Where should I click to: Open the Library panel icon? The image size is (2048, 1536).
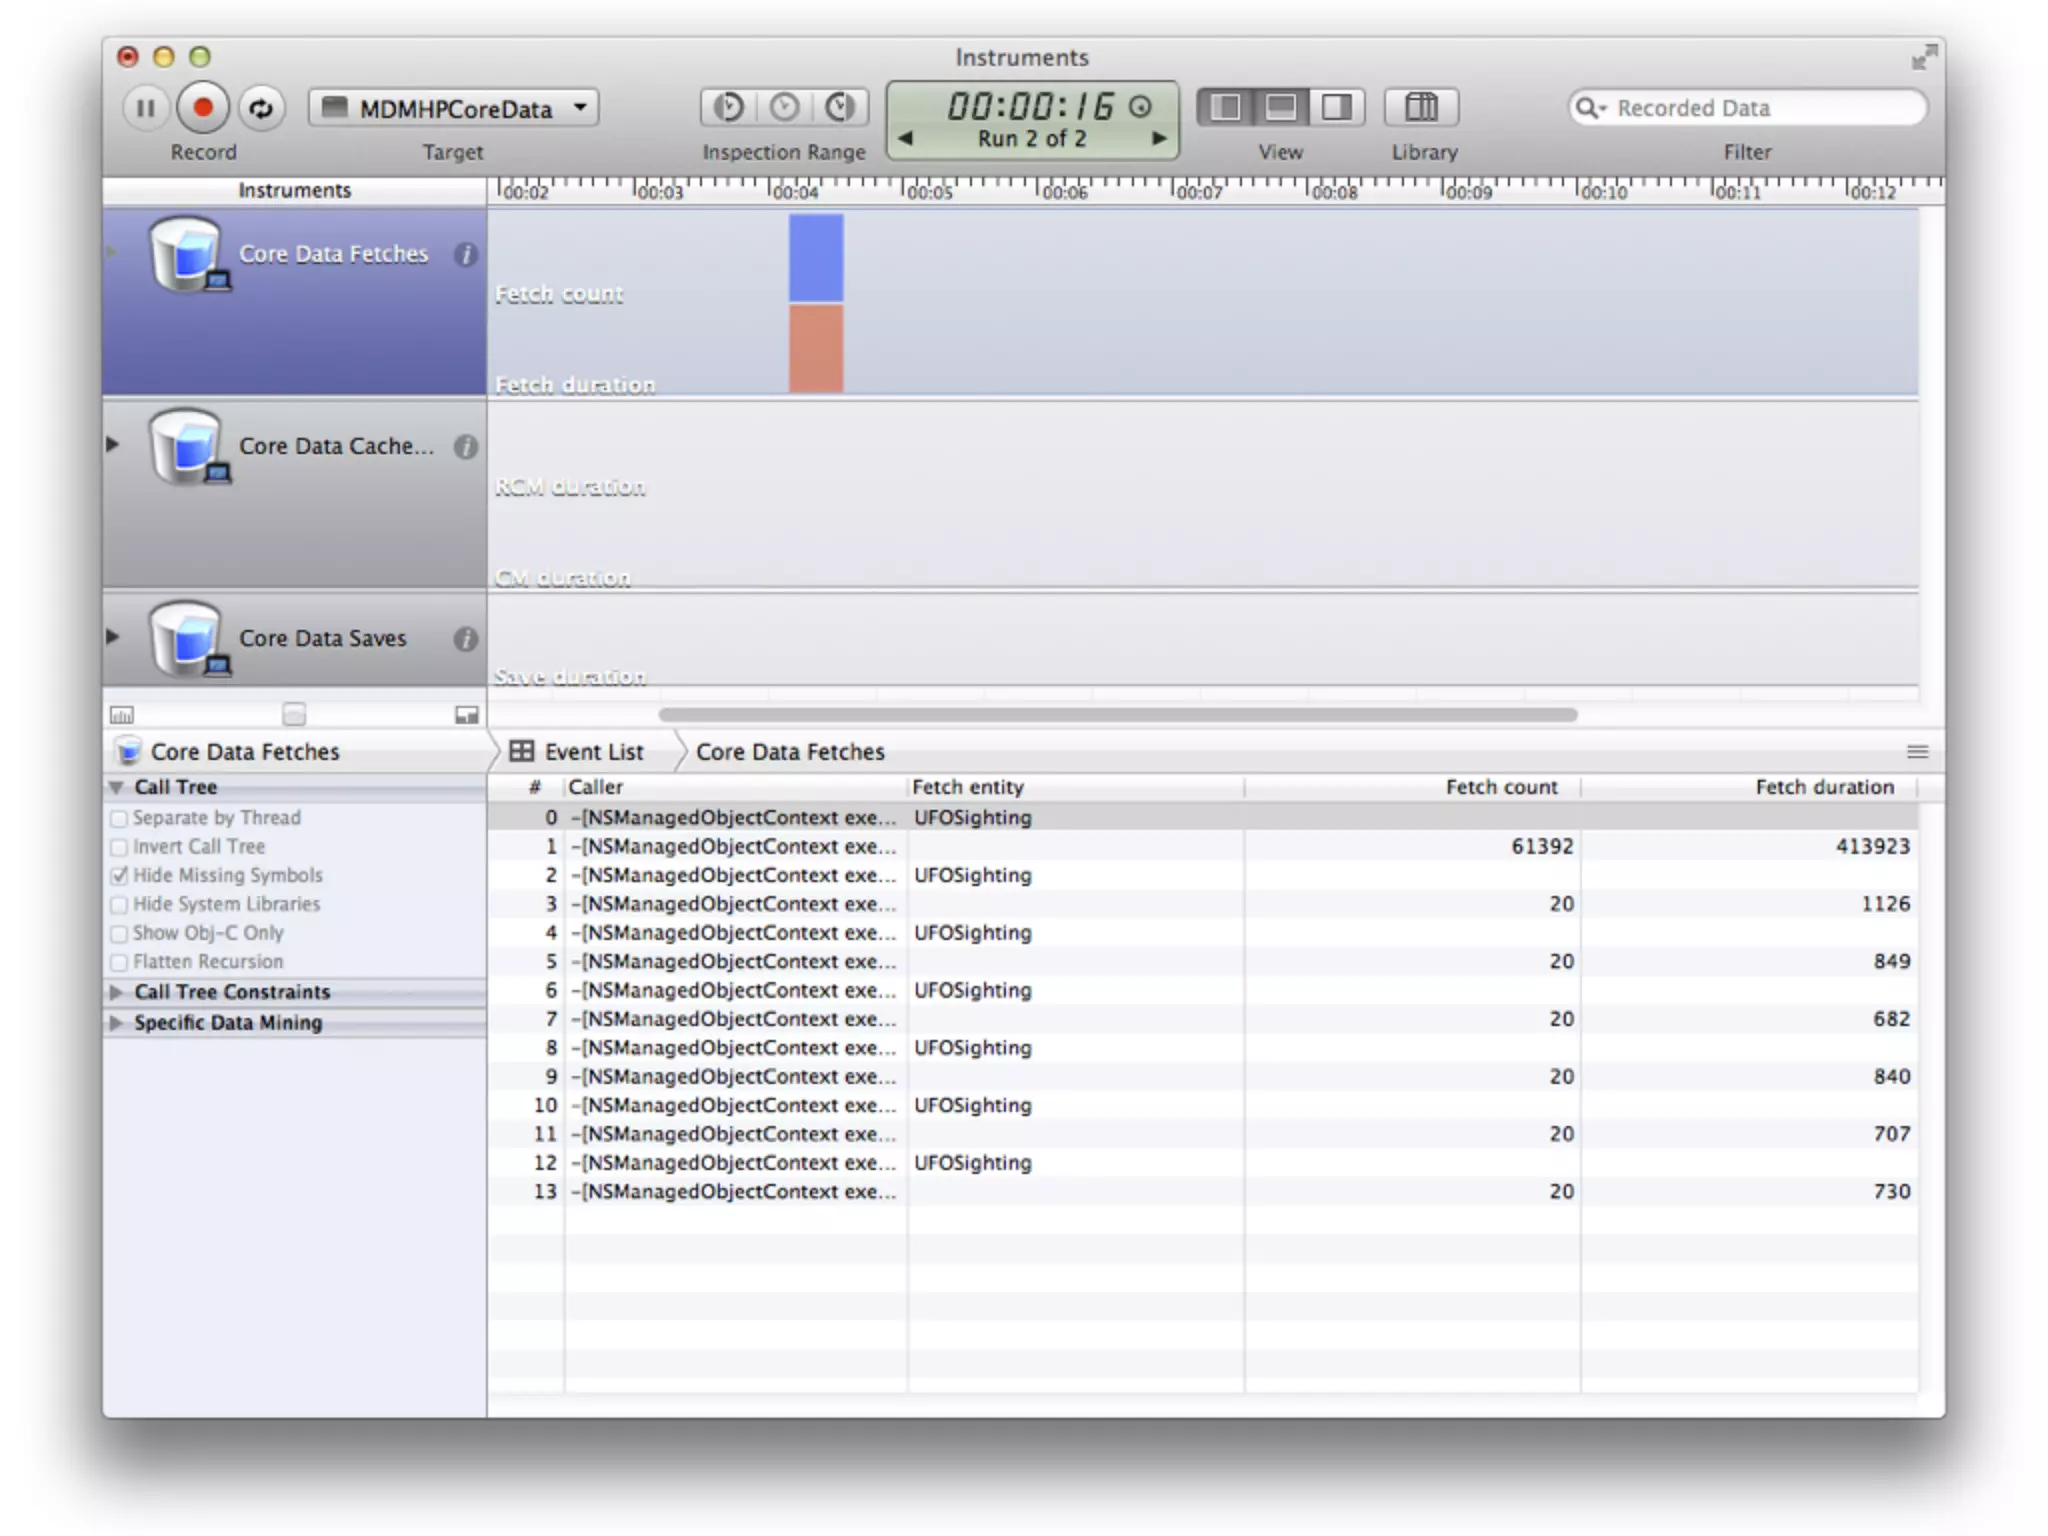pyautogui.click(x=1421, y=108)
